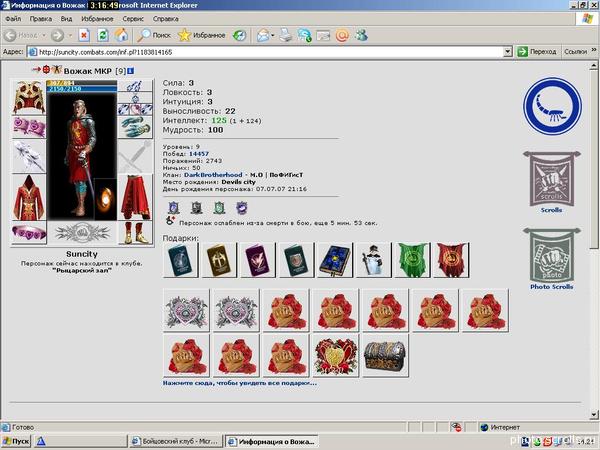Click the blue scorpion zodiac emblem
Viewport: 600px width, 450px height.
552,106
